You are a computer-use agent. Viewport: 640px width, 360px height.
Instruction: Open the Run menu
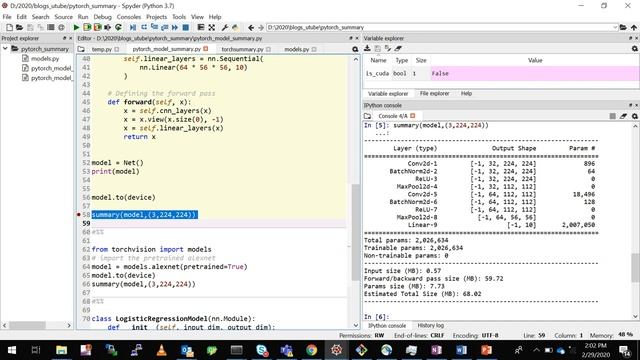coord(83,17)
